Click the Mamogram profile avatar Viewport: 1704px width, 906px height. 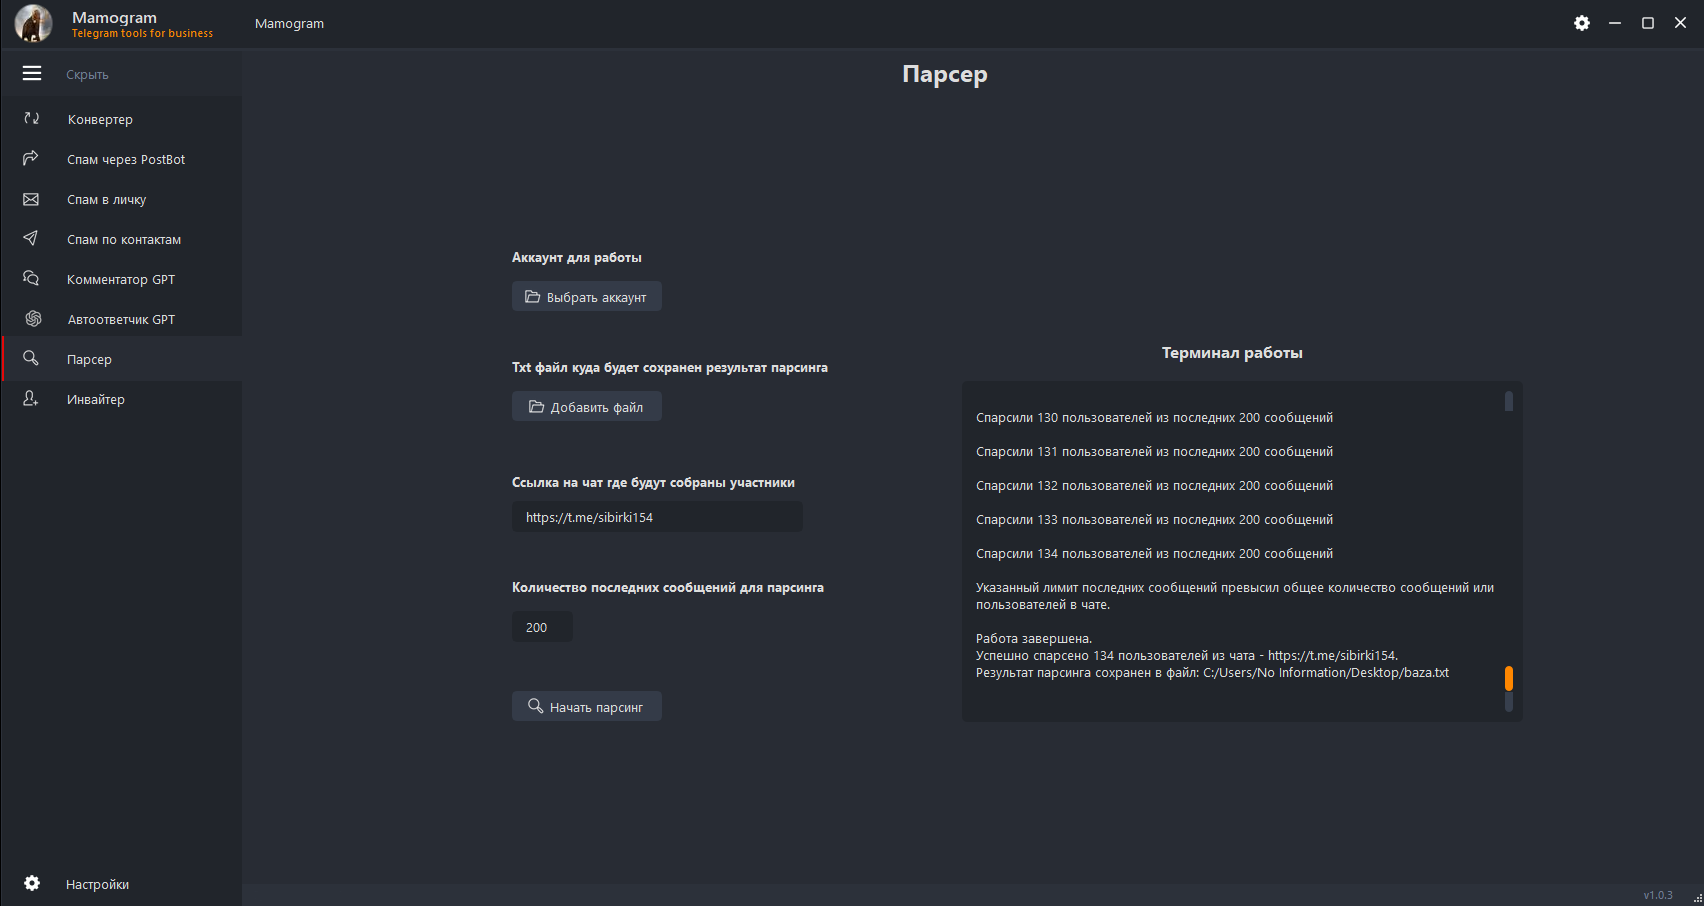33,24
